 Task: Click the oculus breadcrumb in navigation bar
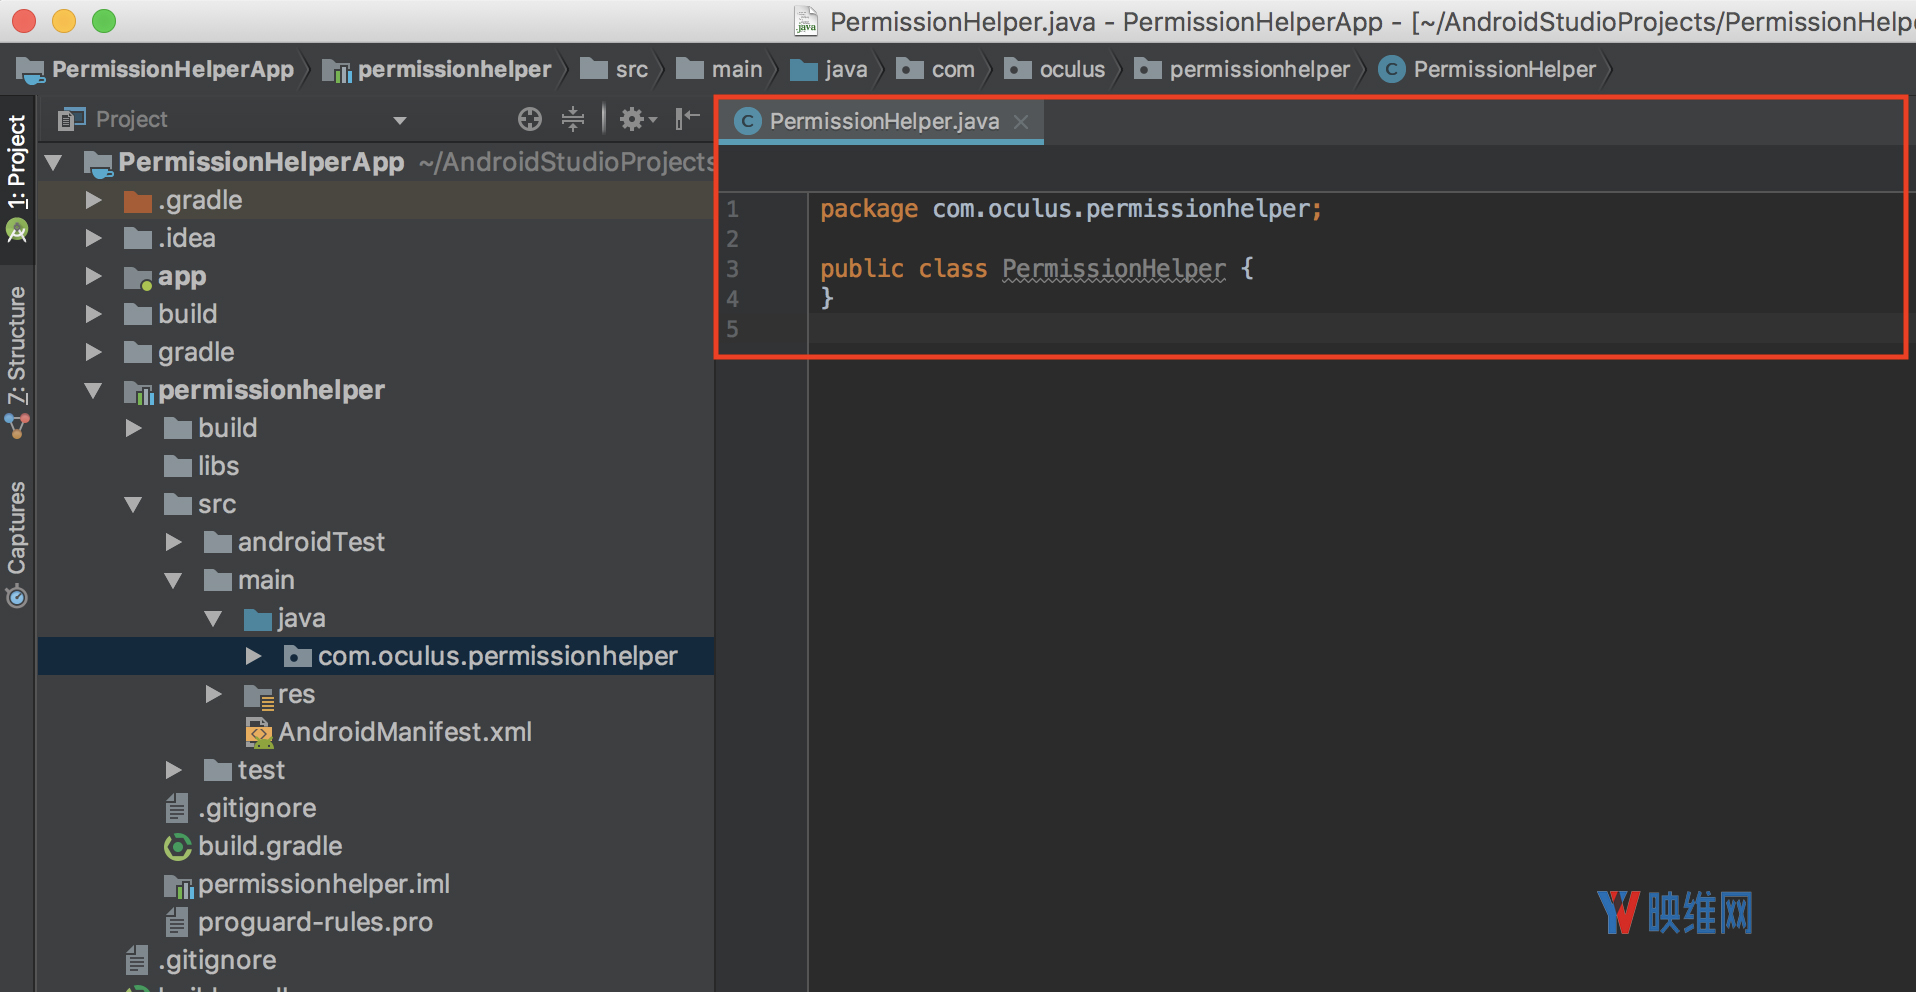pyautogui.click(x=1071, y=69)
